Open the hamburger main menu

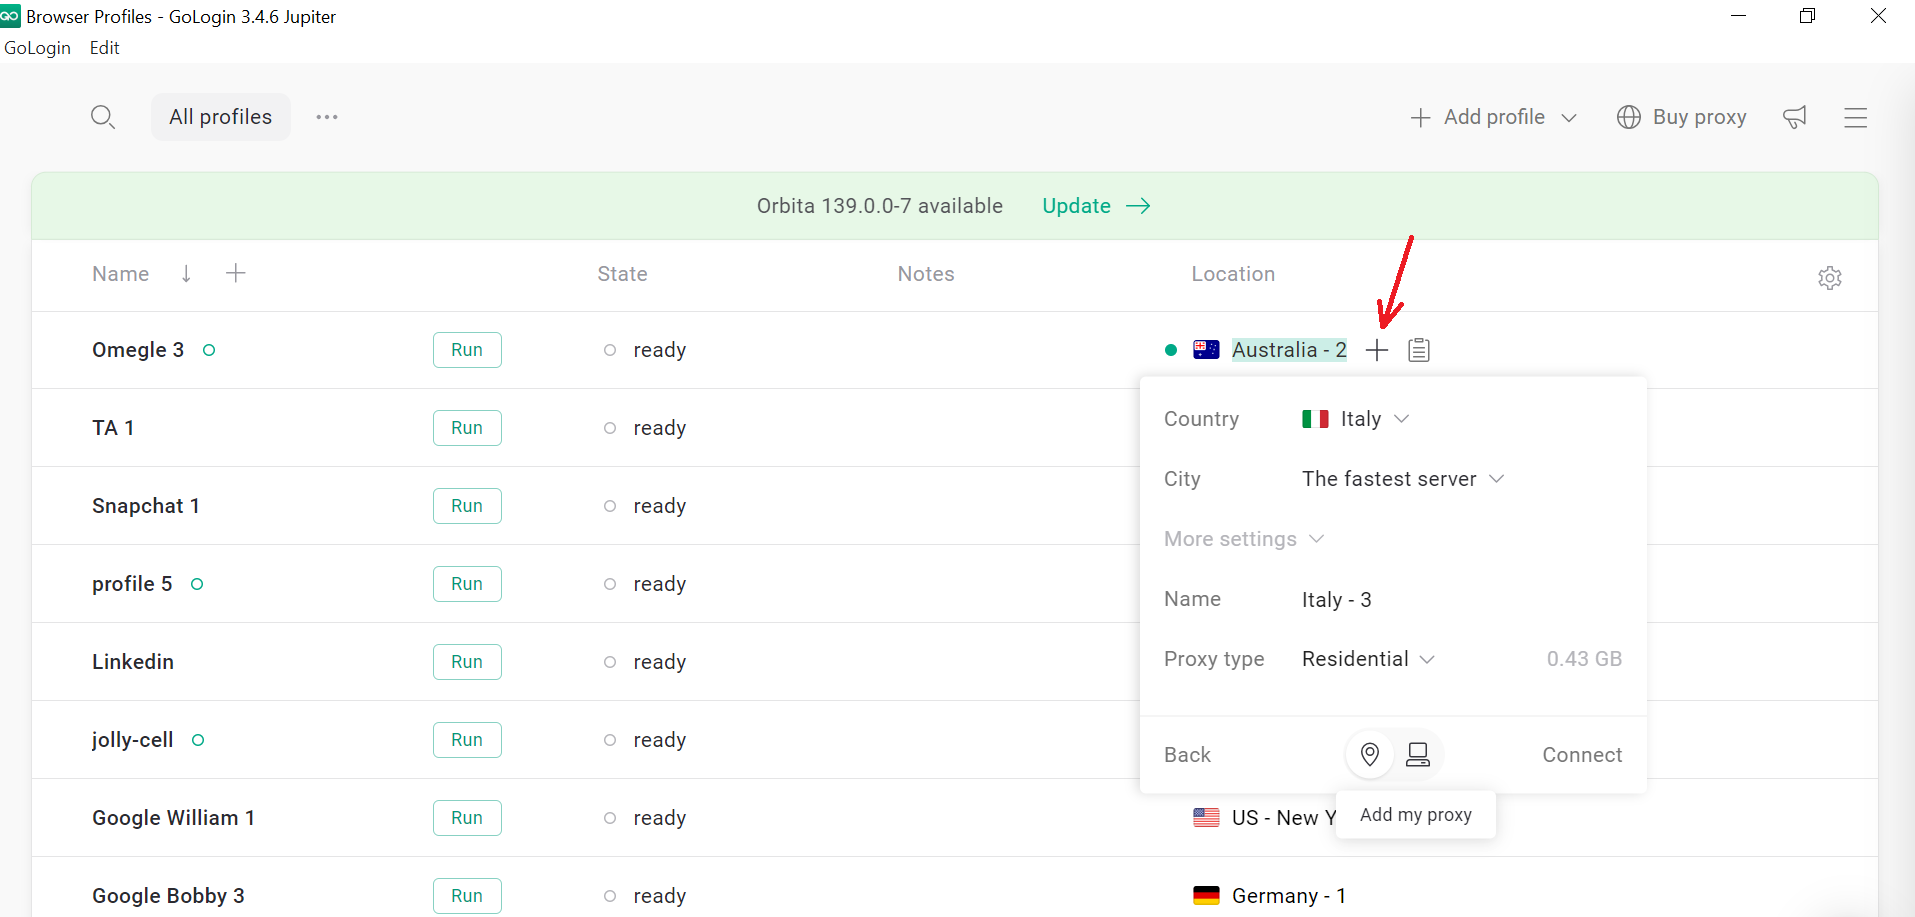pos(1855,118)
